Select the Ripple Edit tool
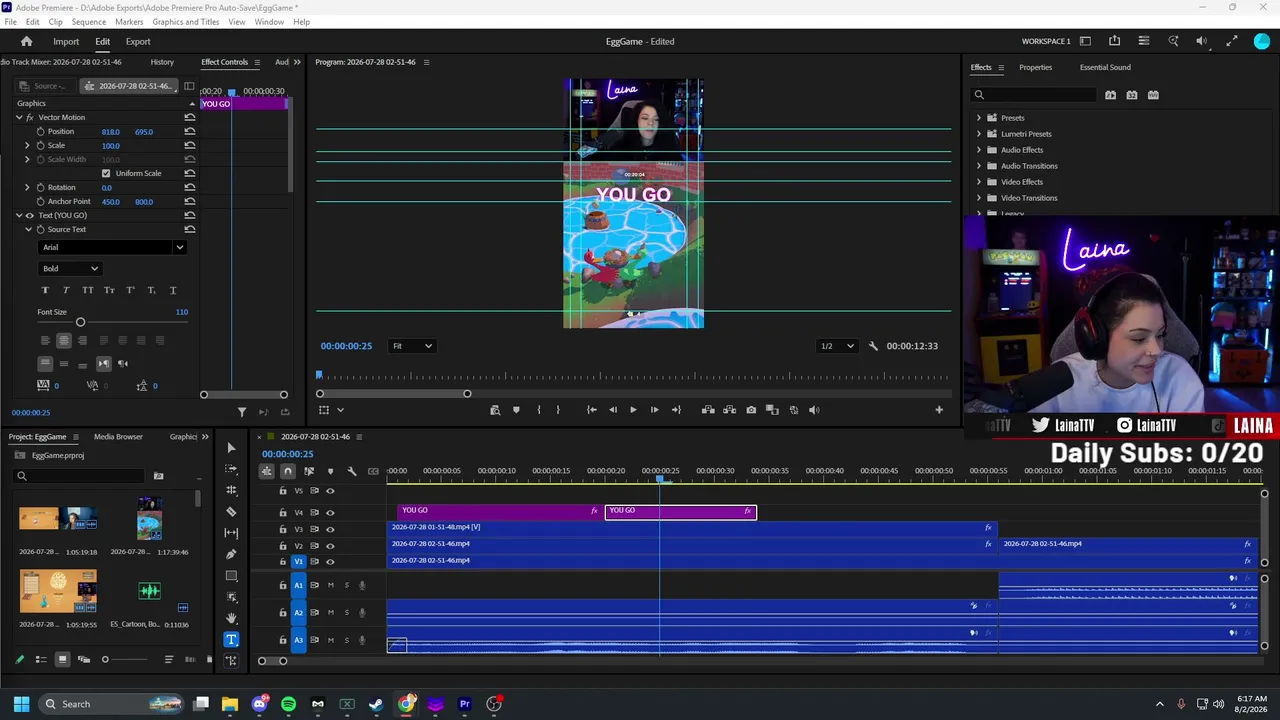The width and height of the screenshot is (1280, 720). click(x=231, y=490)
